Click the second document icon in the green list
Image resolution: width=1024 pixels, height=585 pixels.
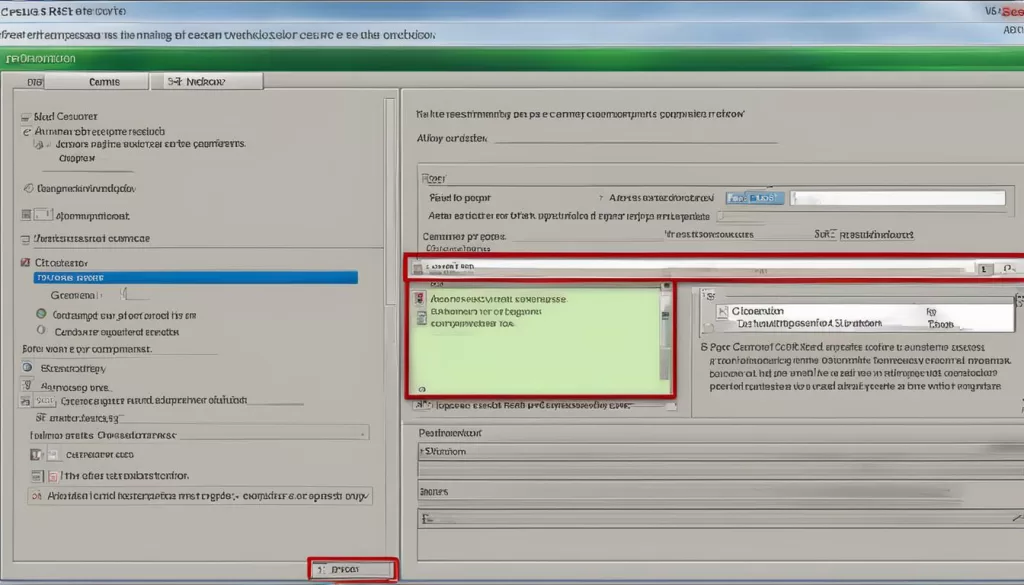pyautogui.click(x=422, y=318)
